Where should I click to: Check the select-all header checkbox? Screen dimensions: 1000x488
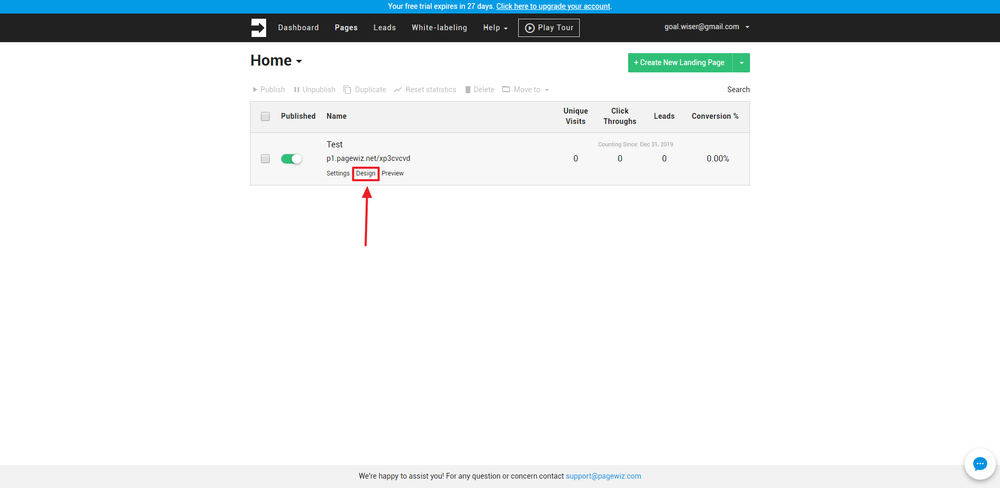[265, 116]
